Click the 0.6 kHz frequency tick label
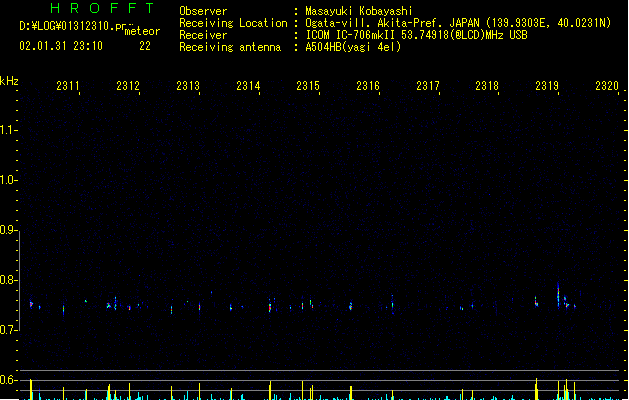Image resolution: width=629 pixels, height=400 pixels. click(8, 380)
